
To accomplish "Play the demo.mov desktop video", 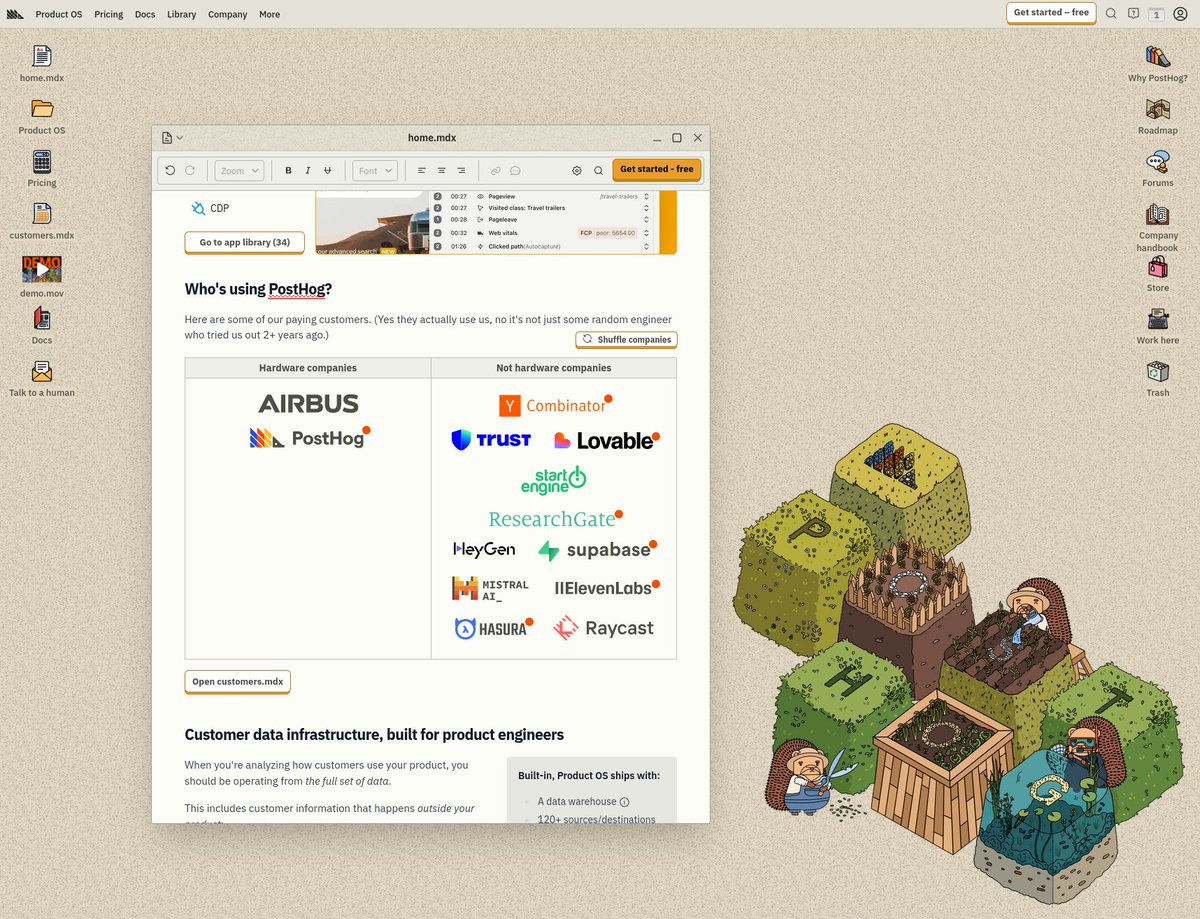I will [42, 269].
